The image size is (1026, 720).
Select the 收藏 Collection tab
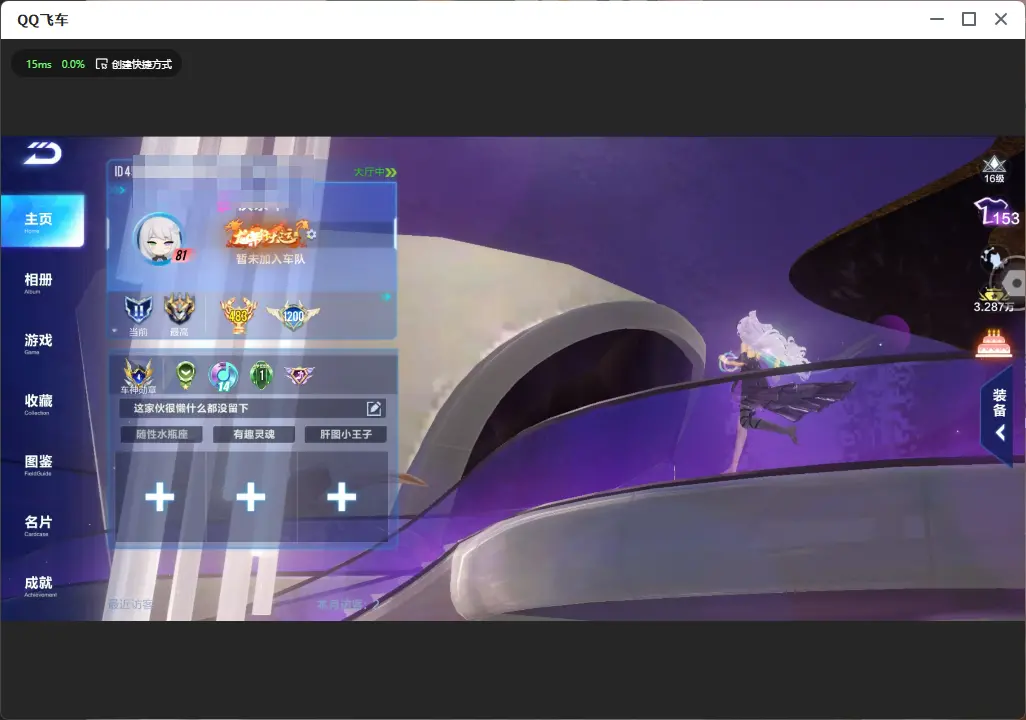click(x=38, y=404)
